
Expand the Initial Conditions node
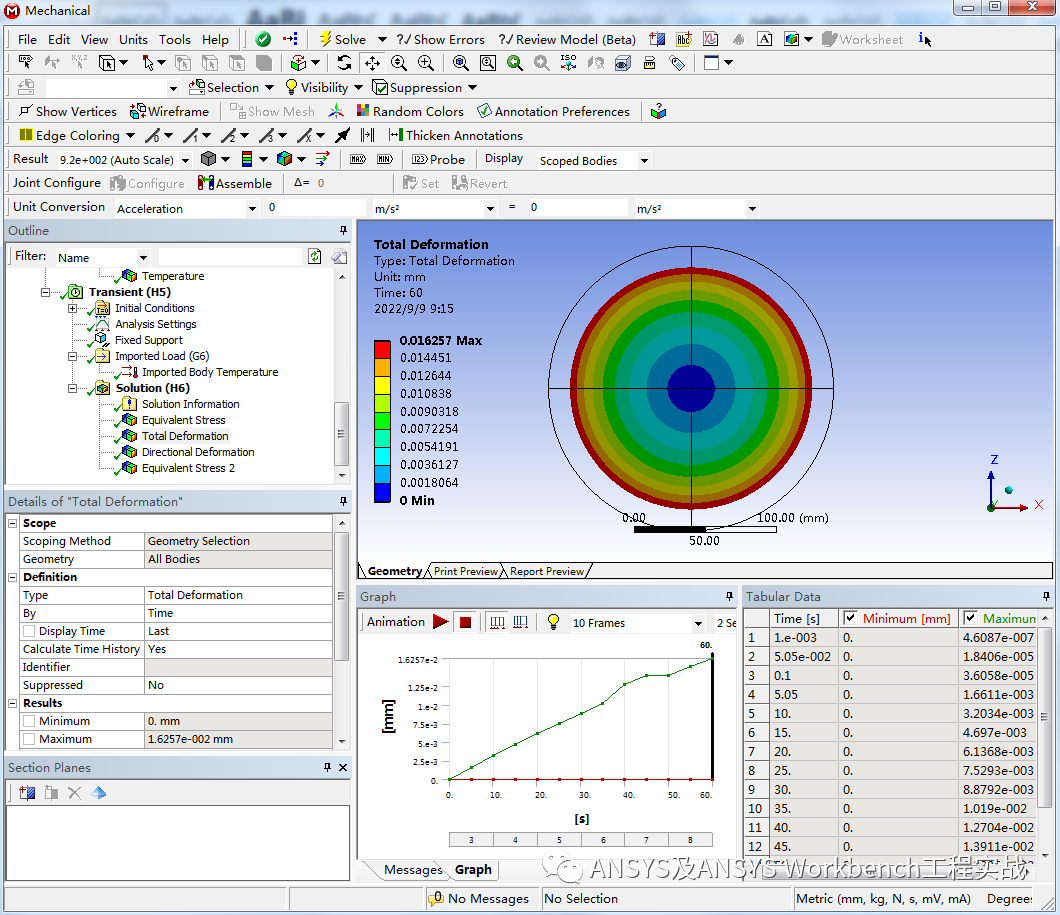click(x=72, y=308)
